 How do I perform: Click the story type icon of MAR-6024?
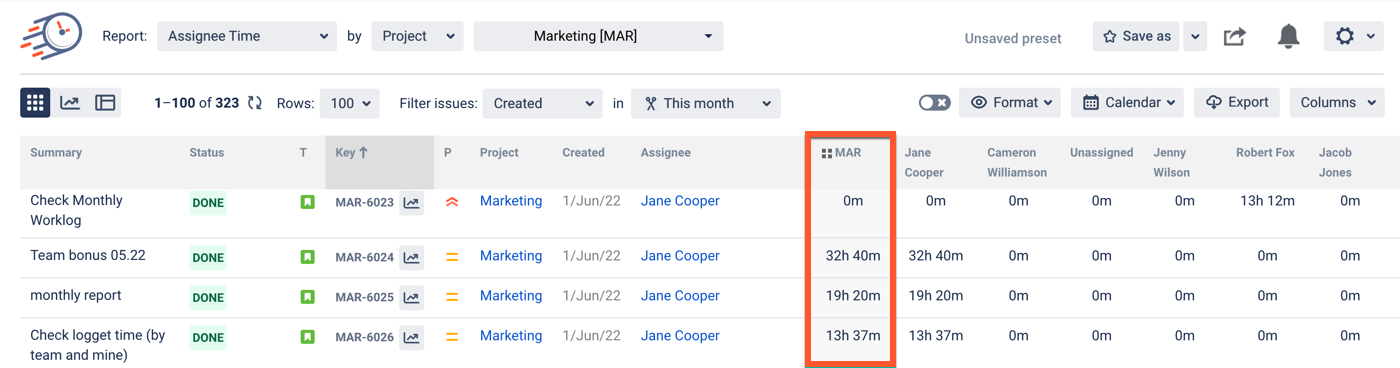[308, 257]
